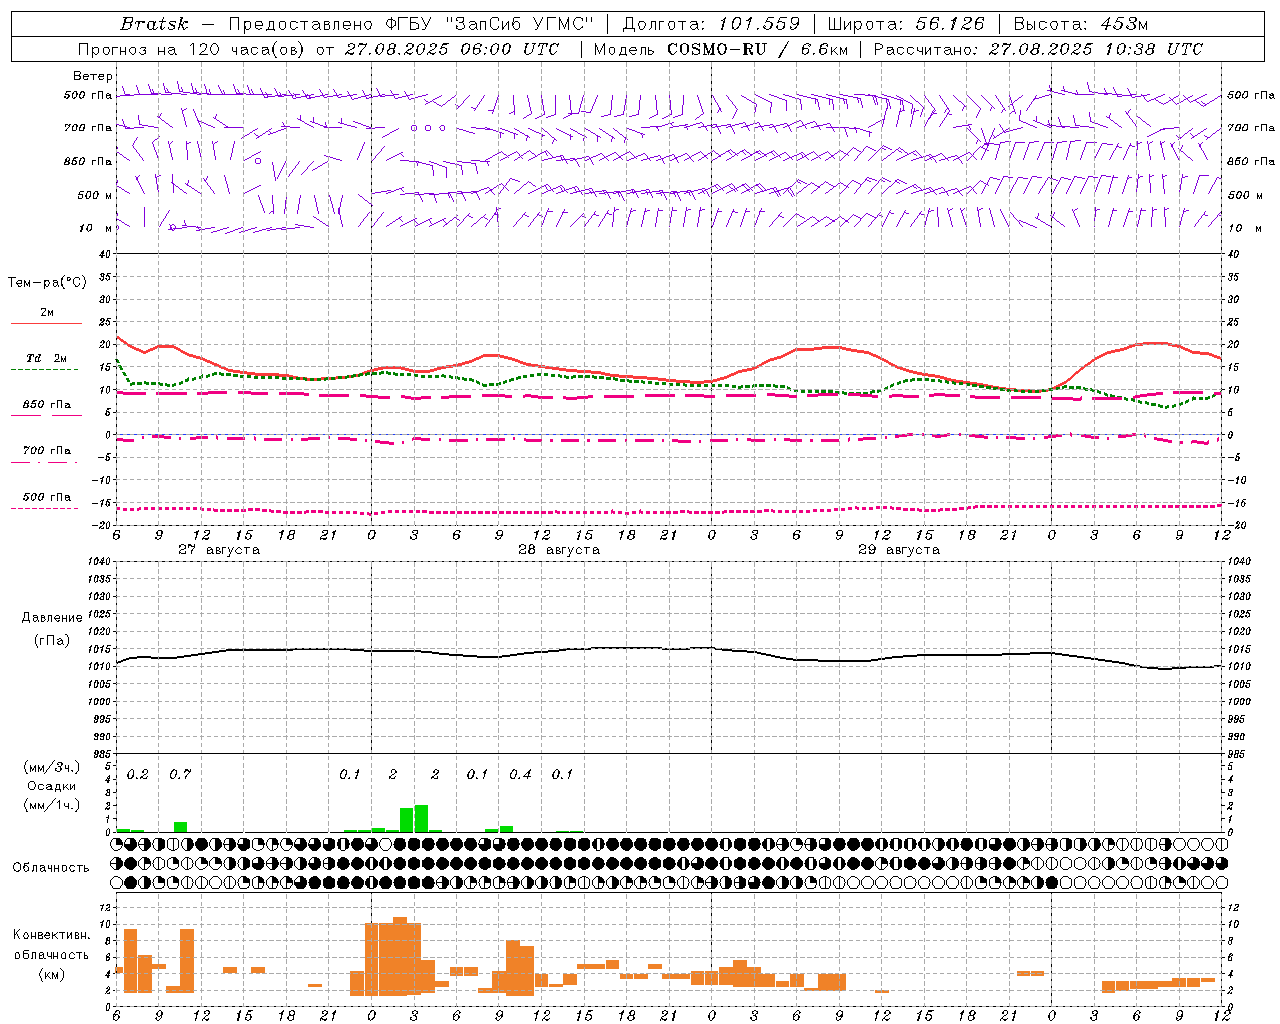The width and height of the screenshot is (1280, 1024).
Task: Click the "Модель COSMO-RU / 6.6км" text
Action: coord(720,49)
